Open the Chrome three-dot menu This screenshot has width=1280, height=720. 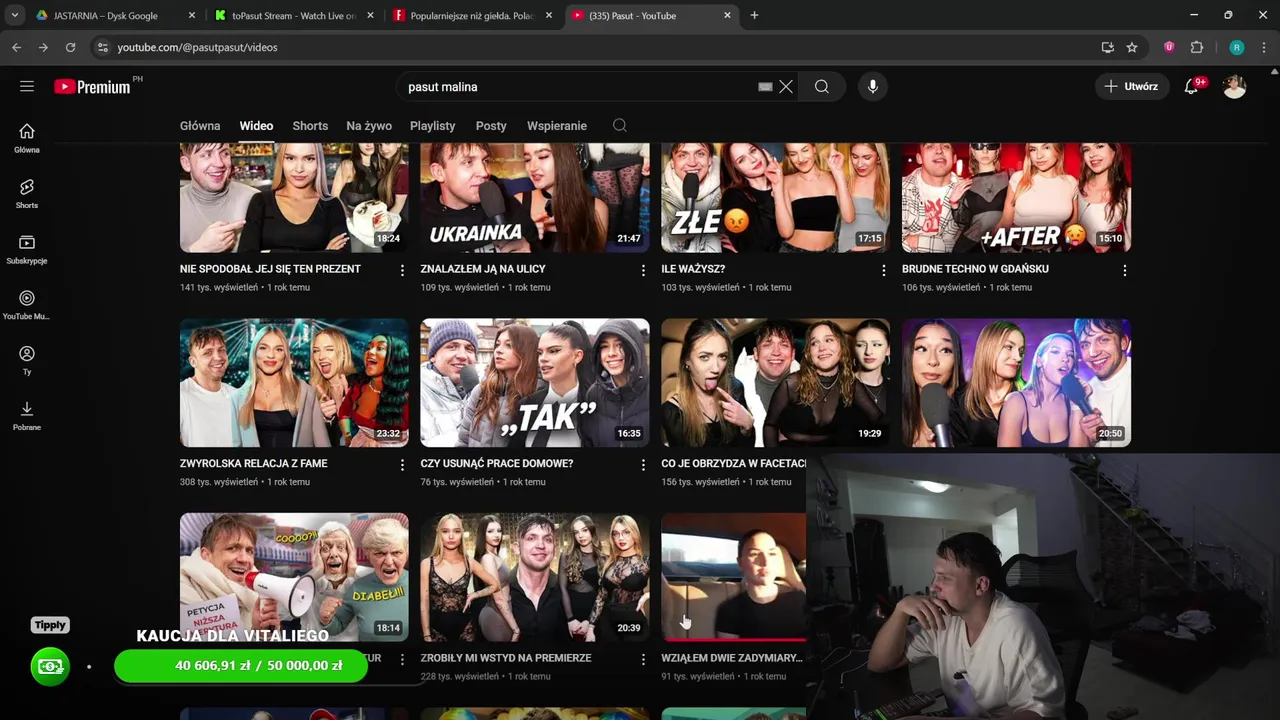pyautogui.click(x=1265, y=47)
